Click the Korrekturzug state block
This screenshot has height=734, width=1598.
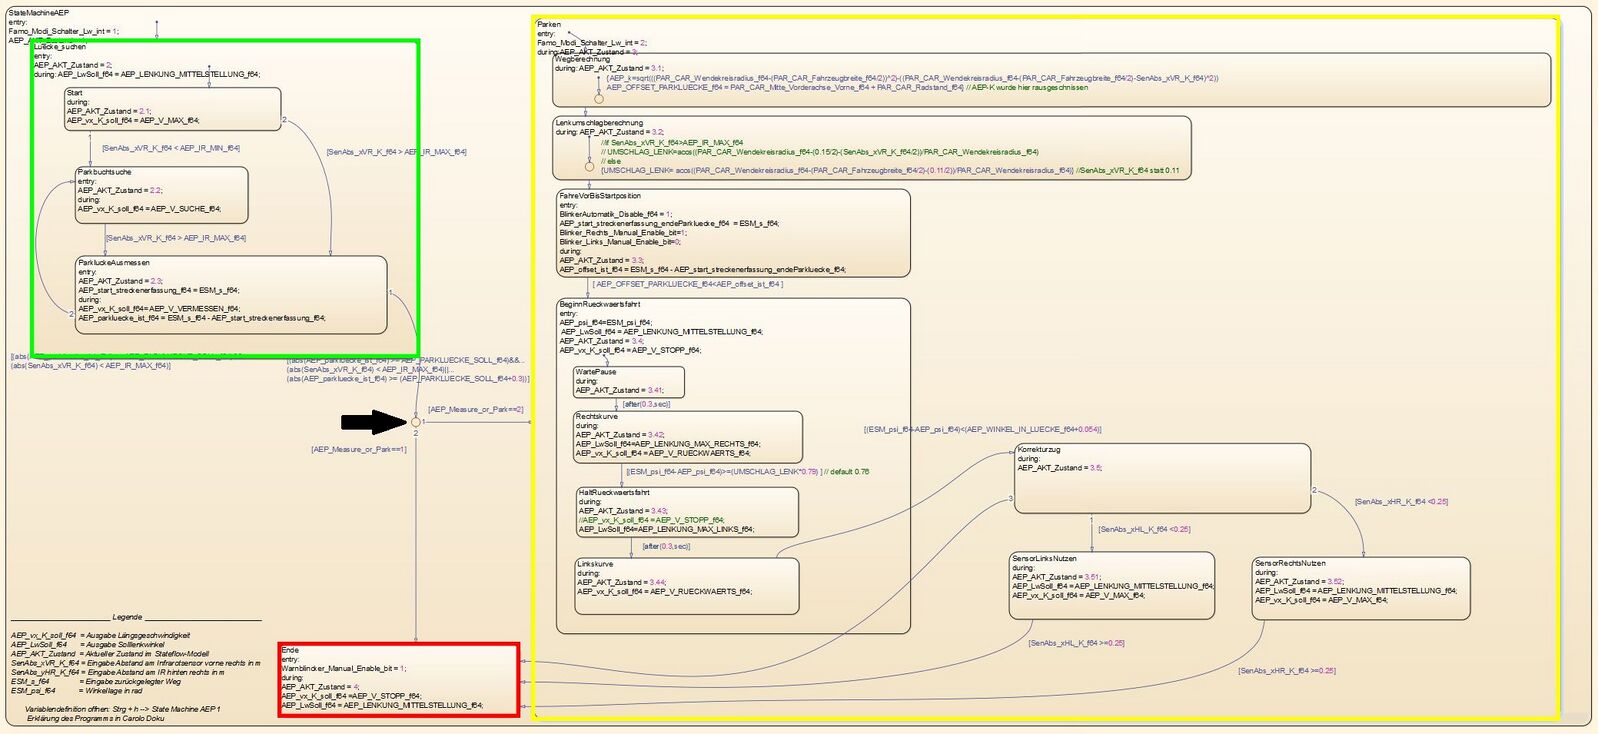pos(1161,479)
